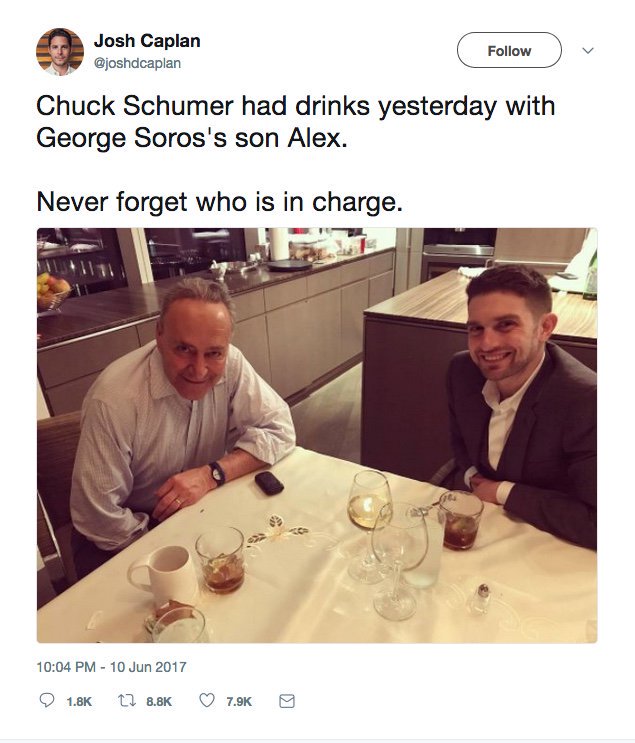Click the @joshdcaplan handle

(138, 63)
